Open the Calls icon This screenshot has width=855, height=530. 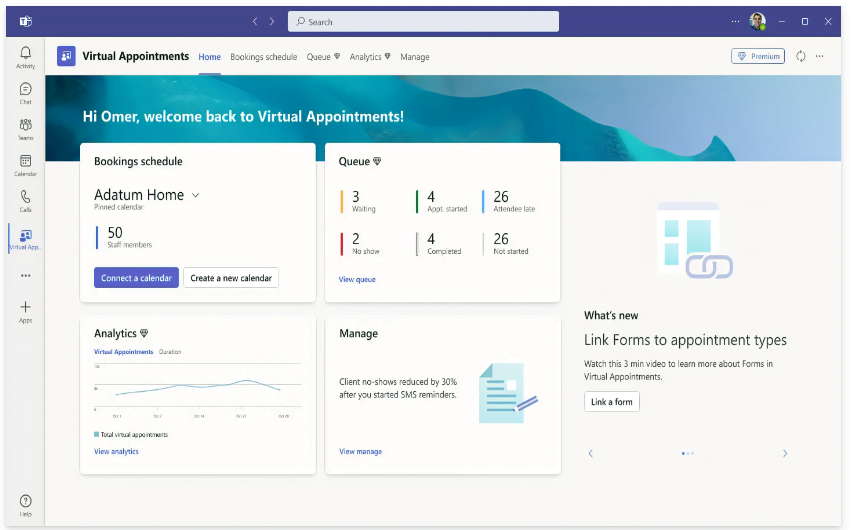click(x=25, y=201)
